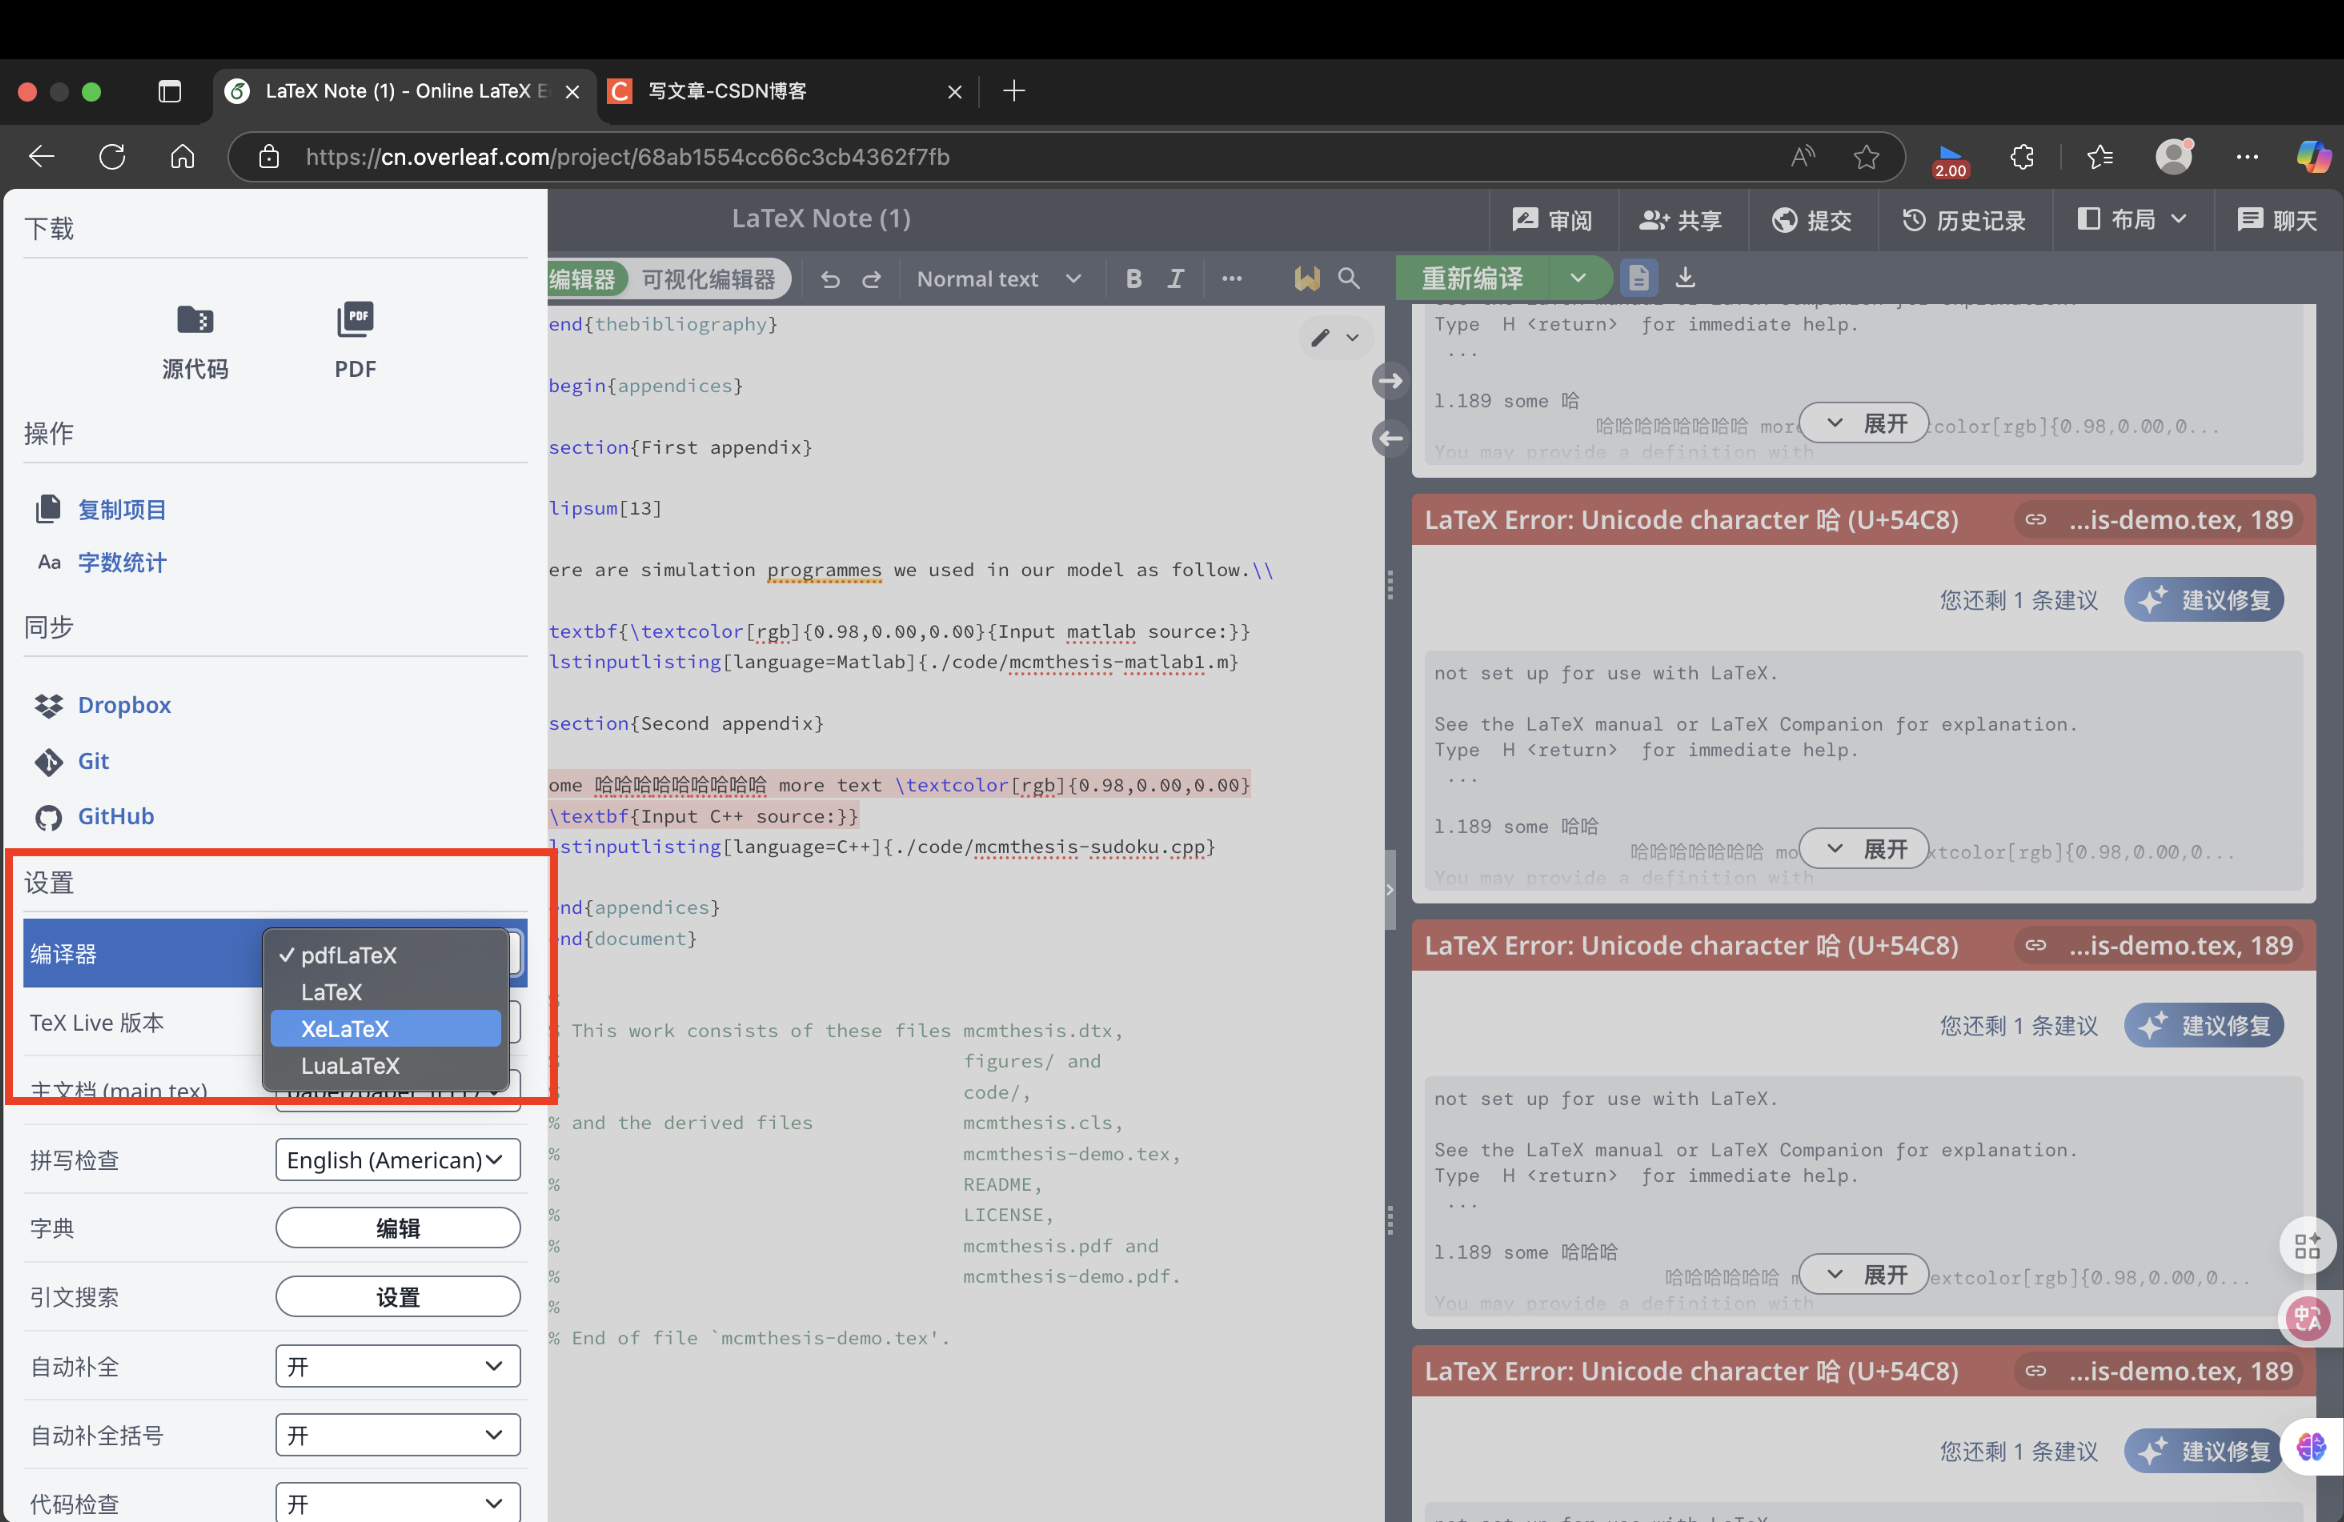2344x1522 pixels.
Task: Open browser settings and more menu
Action: (2247, 157)
